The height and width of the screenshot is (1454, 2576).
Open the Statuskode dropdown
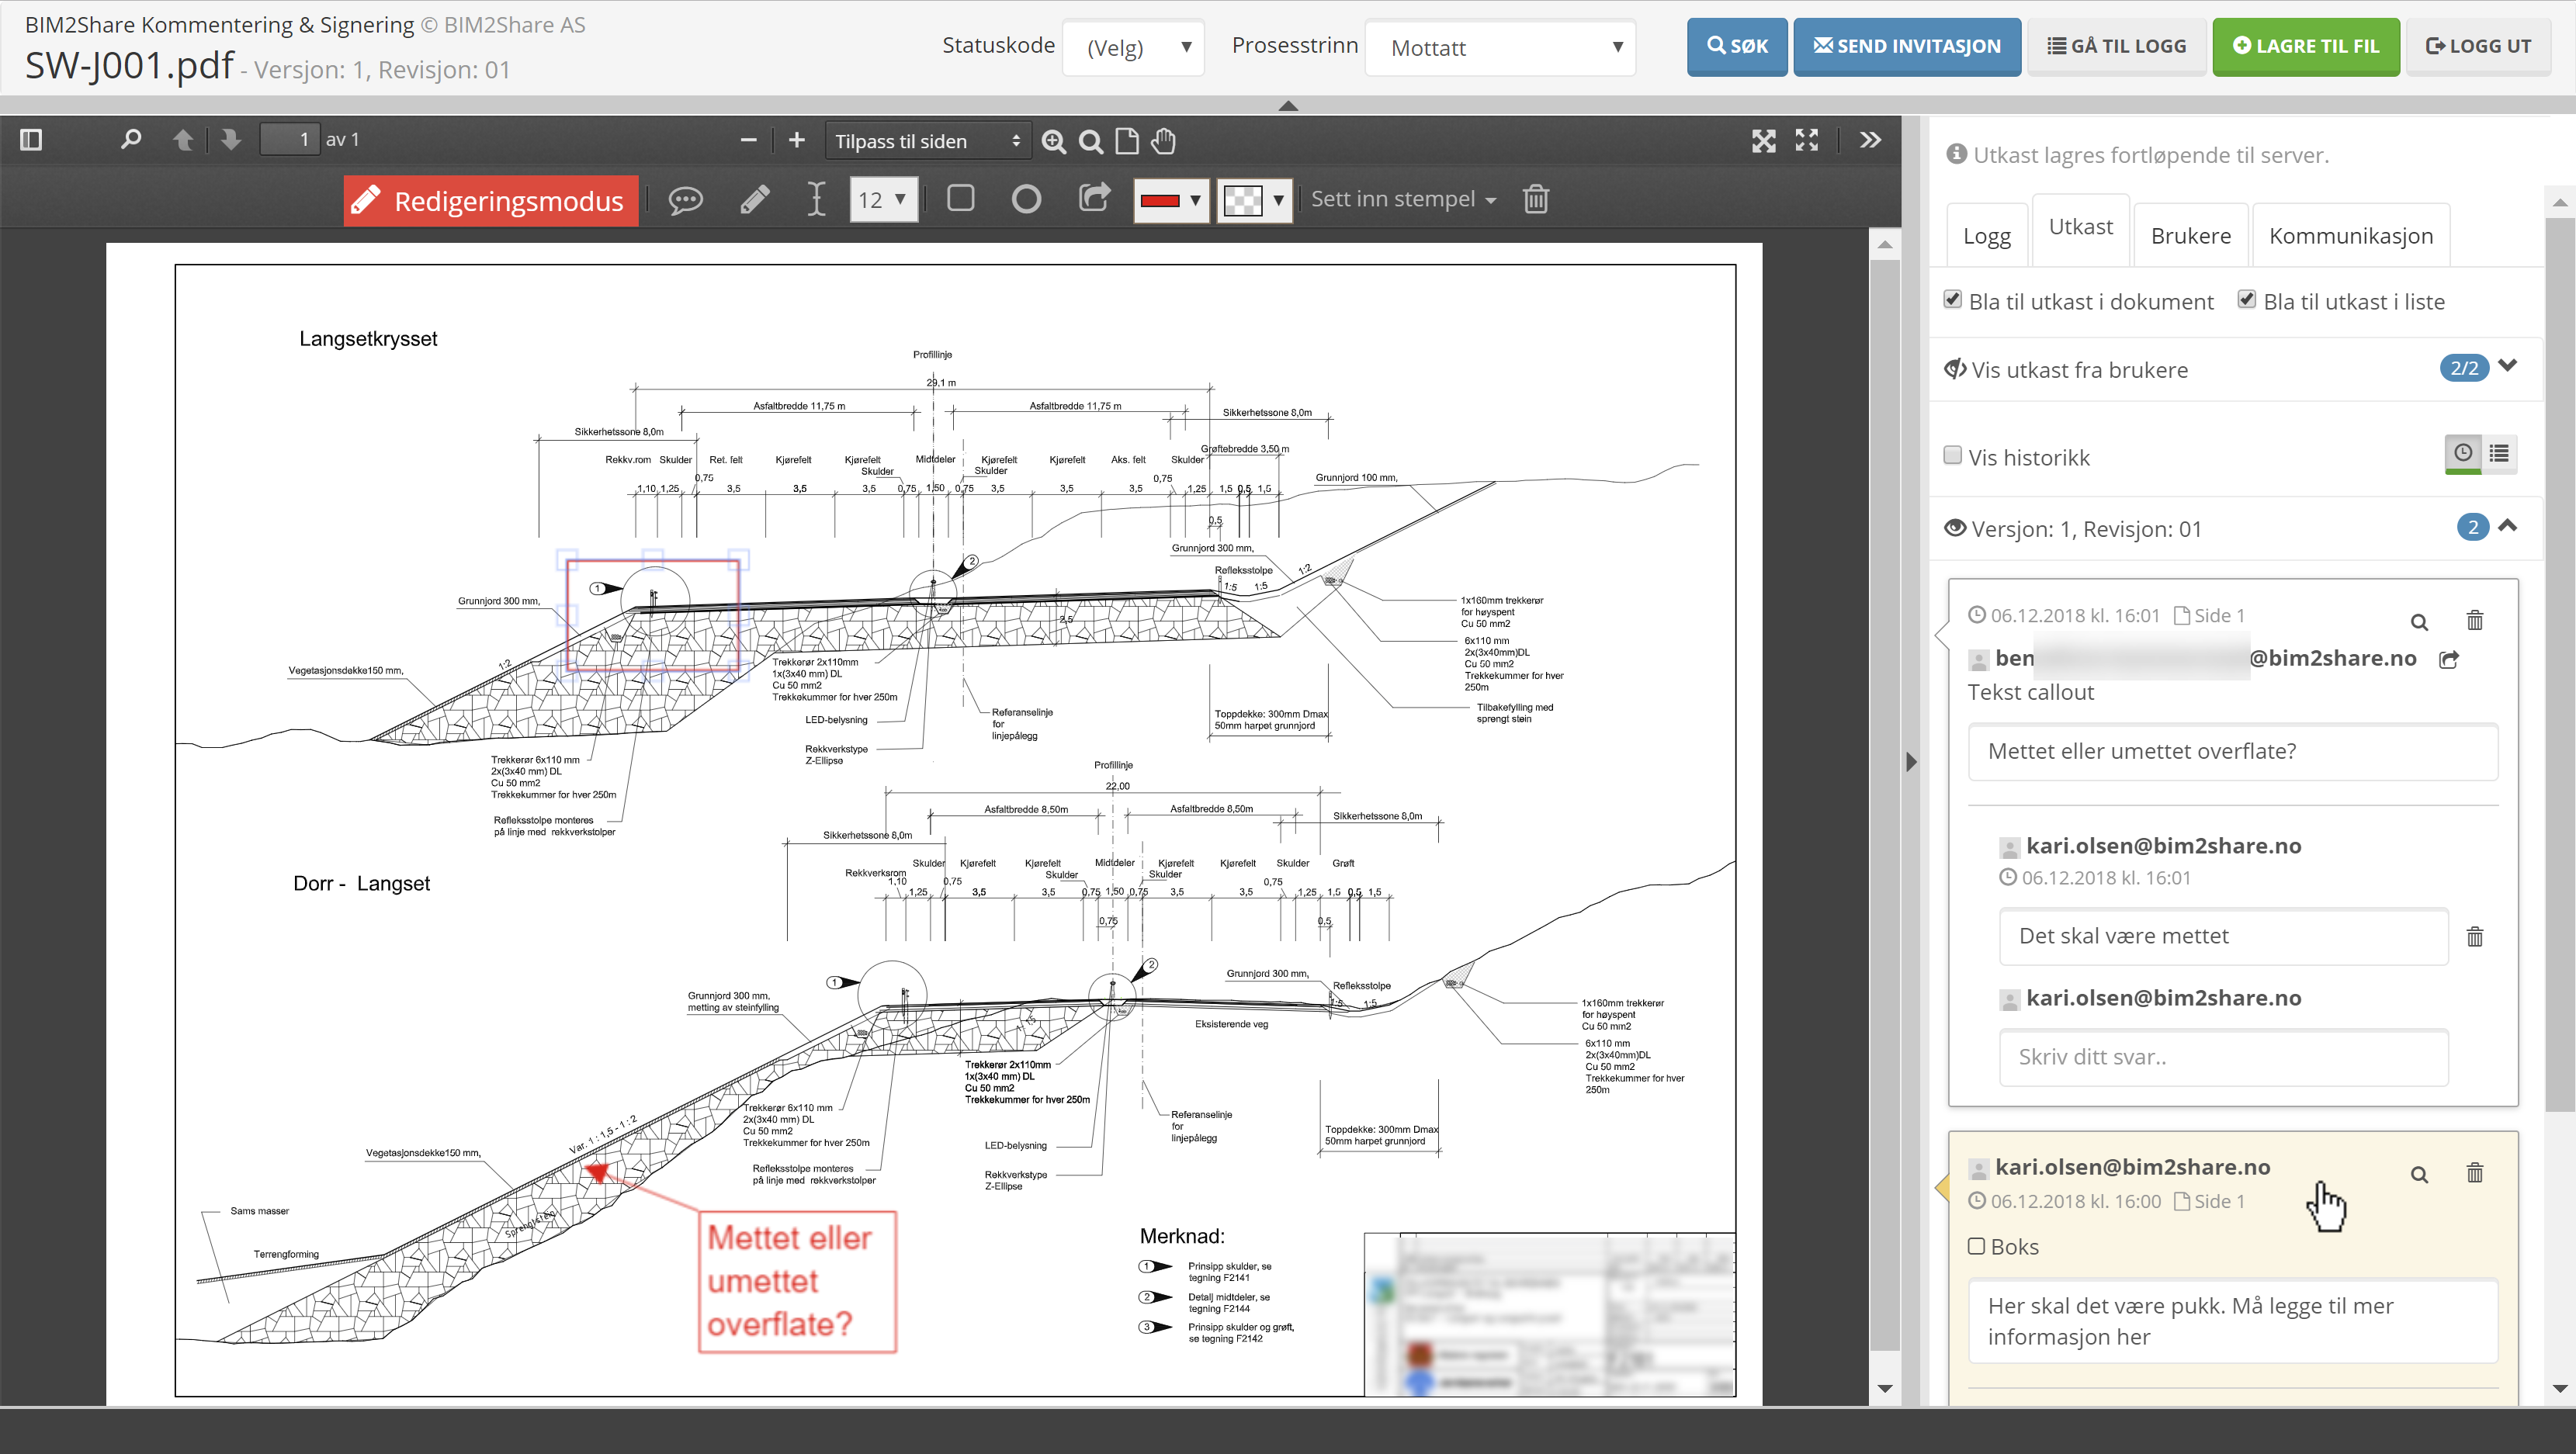coord(1133,47)
